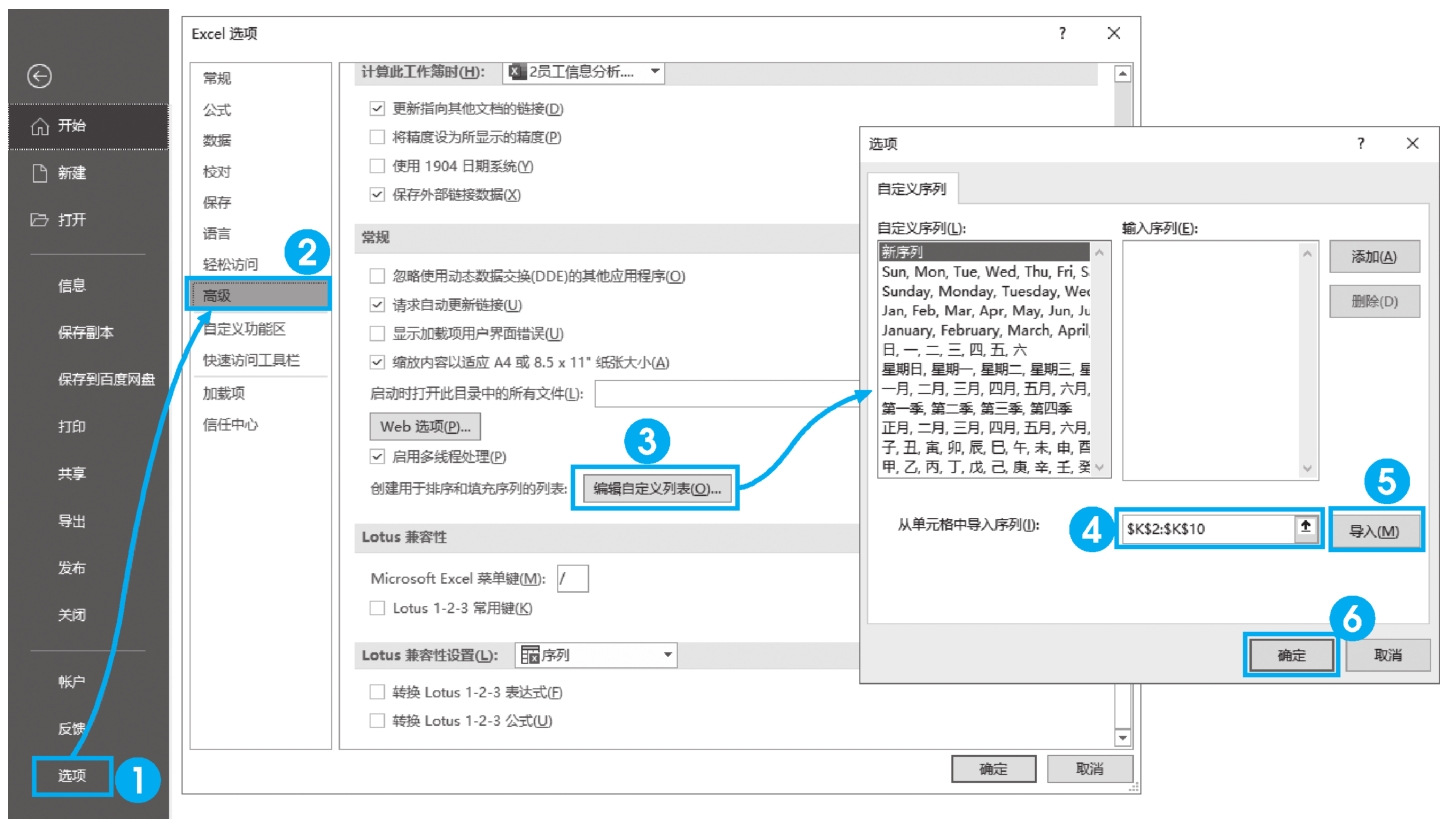The height and width of the screenshot is (826, 1448).
Task: Focus the Microsoft Excel 菜单键 field
Action: click(x=572, y=578)
